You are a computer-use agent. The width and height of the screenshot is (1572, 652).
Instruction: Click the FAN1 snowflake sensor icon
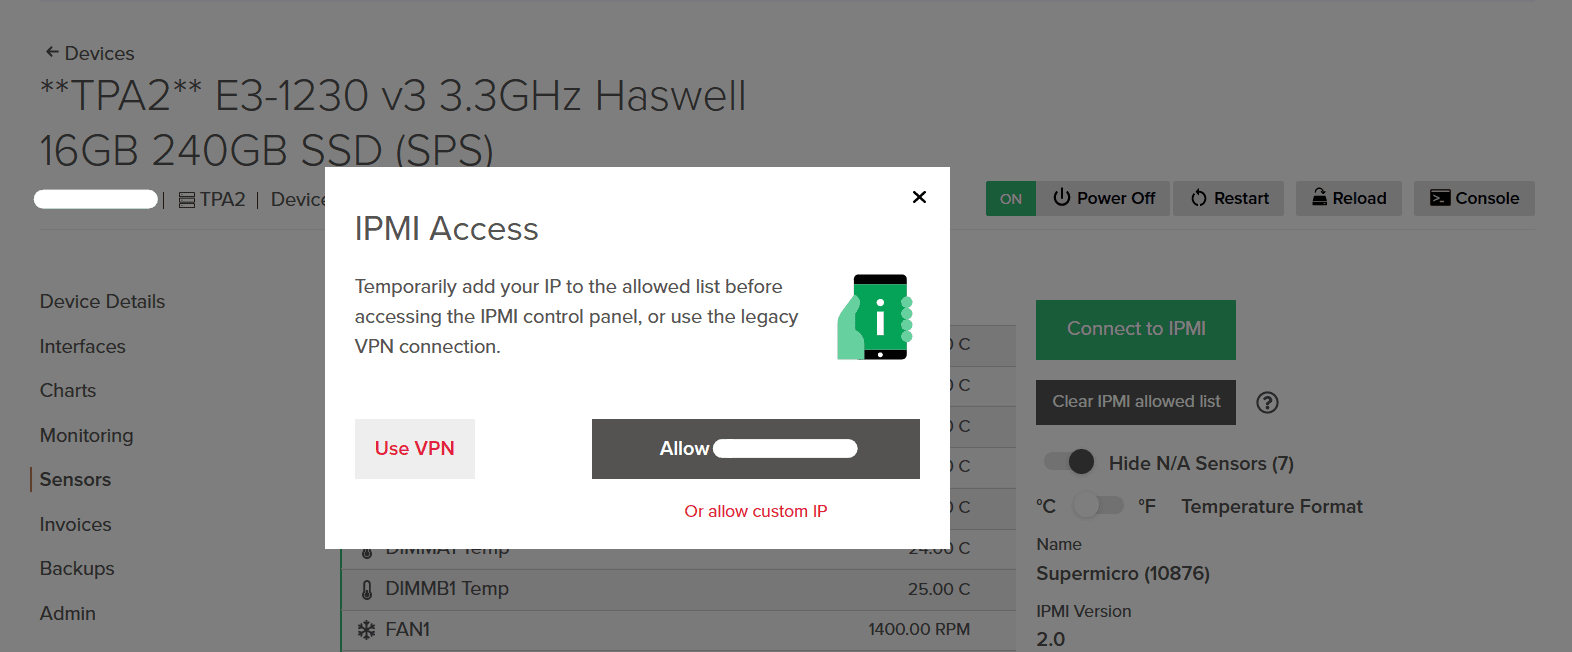click(367, 630)
